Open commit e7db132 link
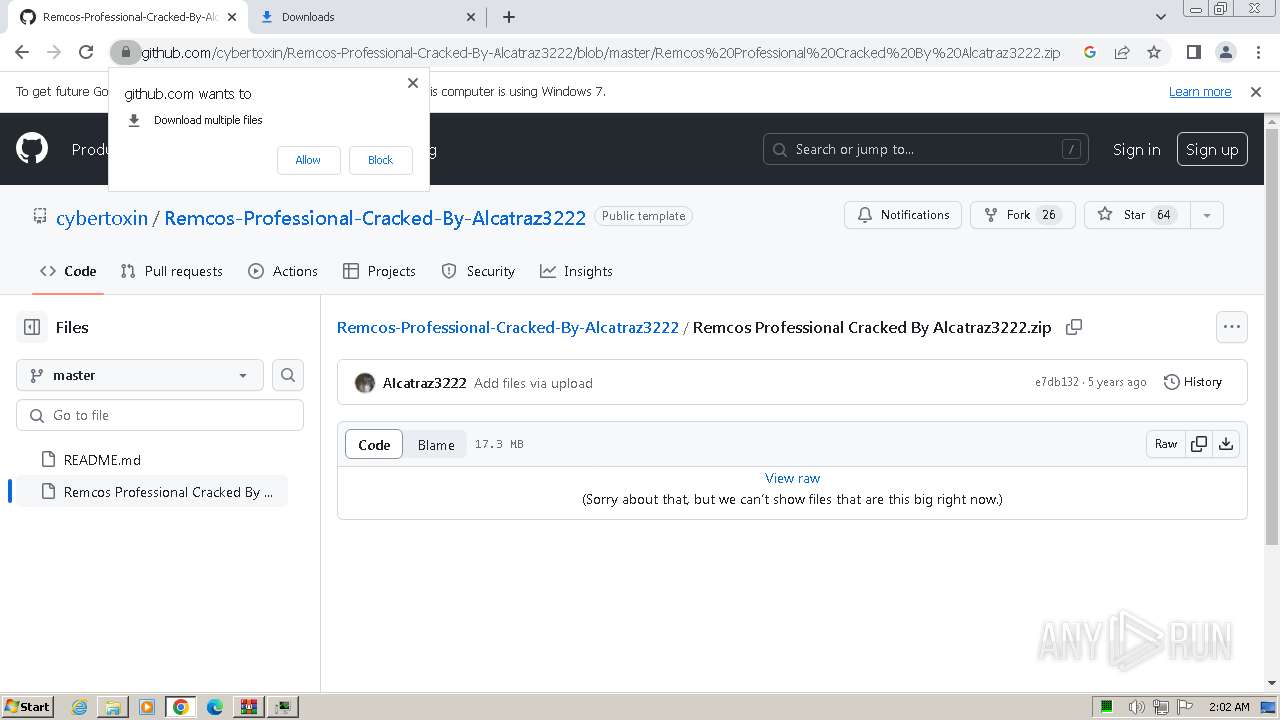The height and width of the screenshot is (720, 1280). [1057, 382]
